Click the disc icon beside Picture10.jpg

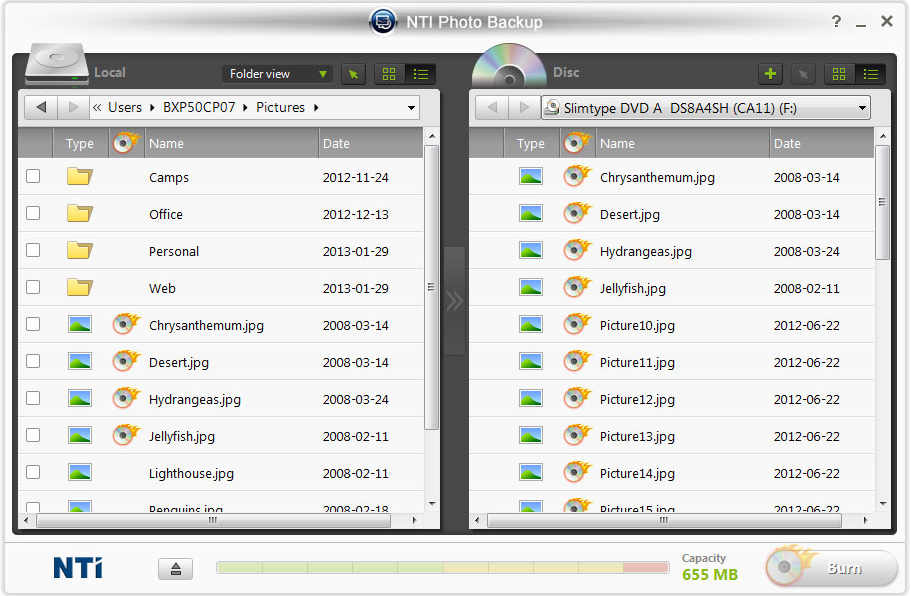[577, 324]
